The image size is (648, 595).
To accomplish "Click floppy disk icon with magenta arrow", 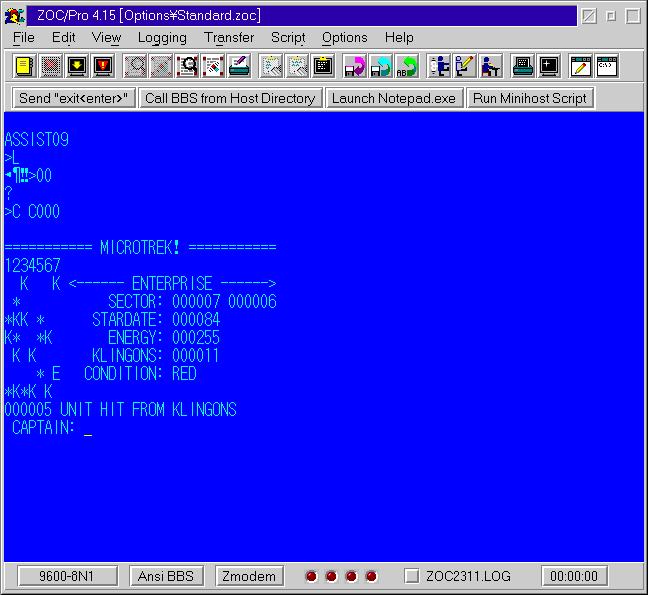I will 355,66.
